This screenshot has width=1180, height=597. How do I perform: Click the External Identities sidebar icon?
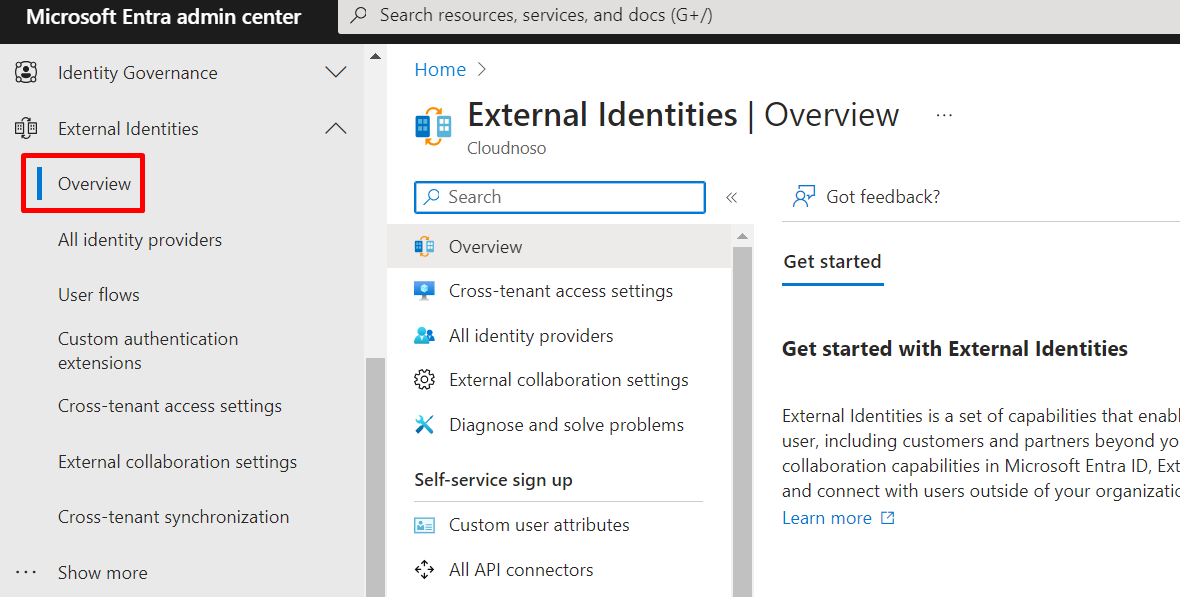26,128
